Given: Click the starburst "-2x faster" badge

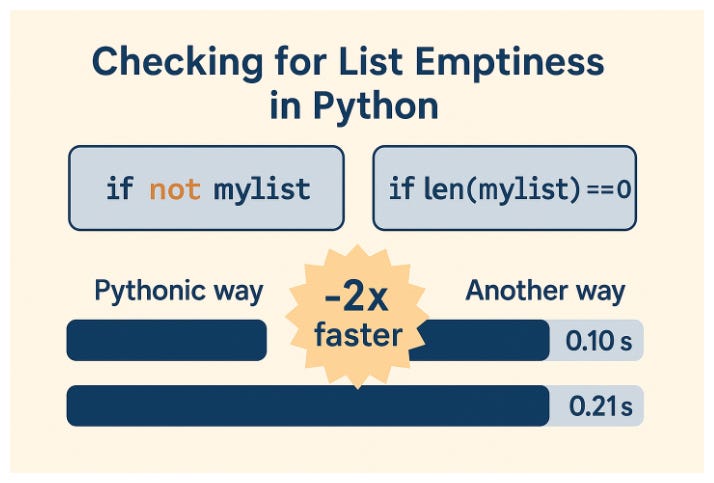Looking at the screenshot, I should coord(356,314).
